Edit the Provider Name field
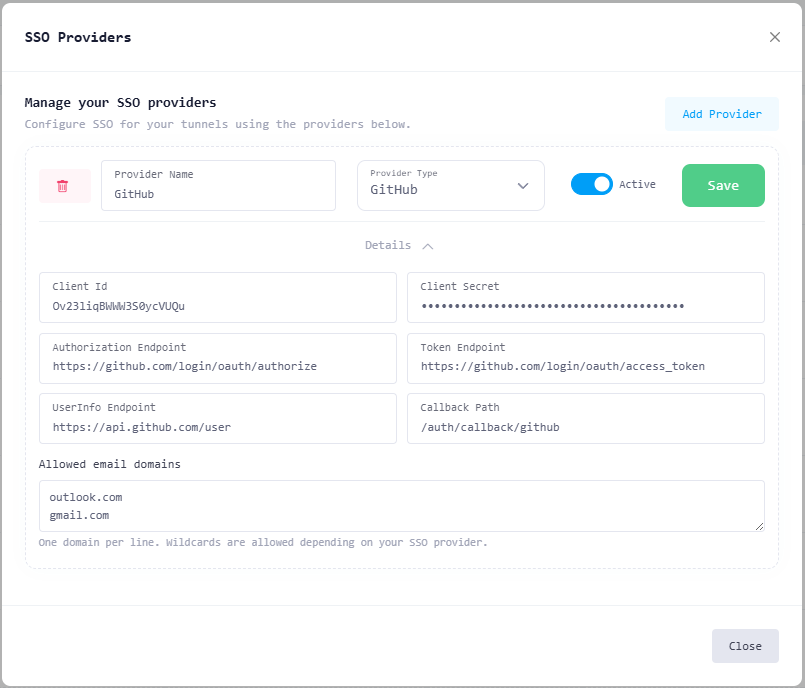The height and width of the screenshot is (688, 805). [218, 194]
